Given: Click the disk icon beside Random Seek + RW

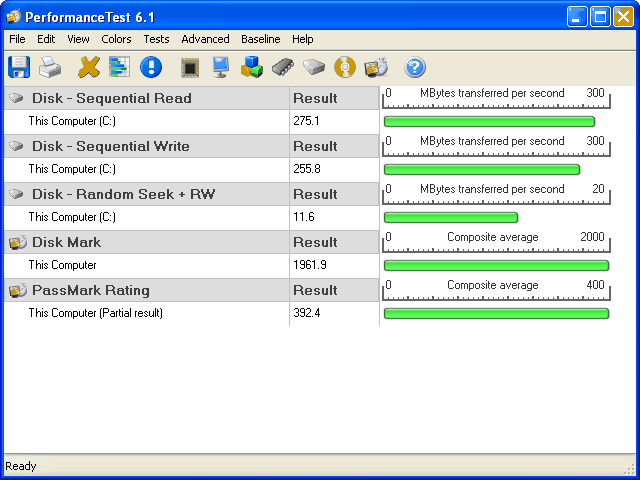Looking at the screenshot, I should (x=16, y=194).
